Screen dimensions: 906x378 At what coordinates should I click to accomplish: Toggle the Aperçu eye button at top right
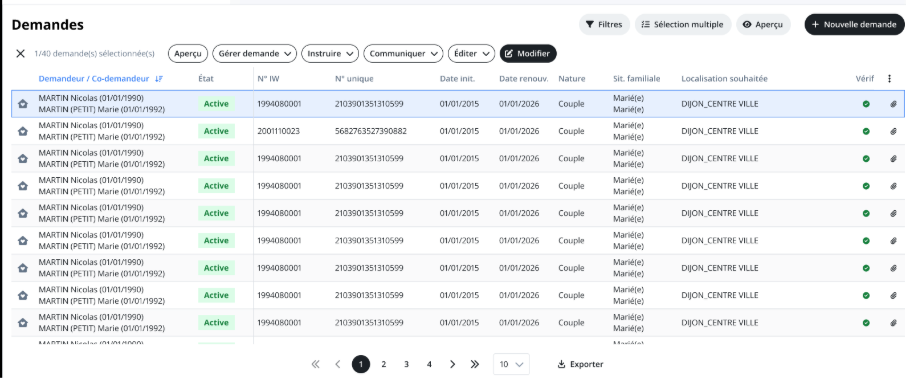pos(763,24)
